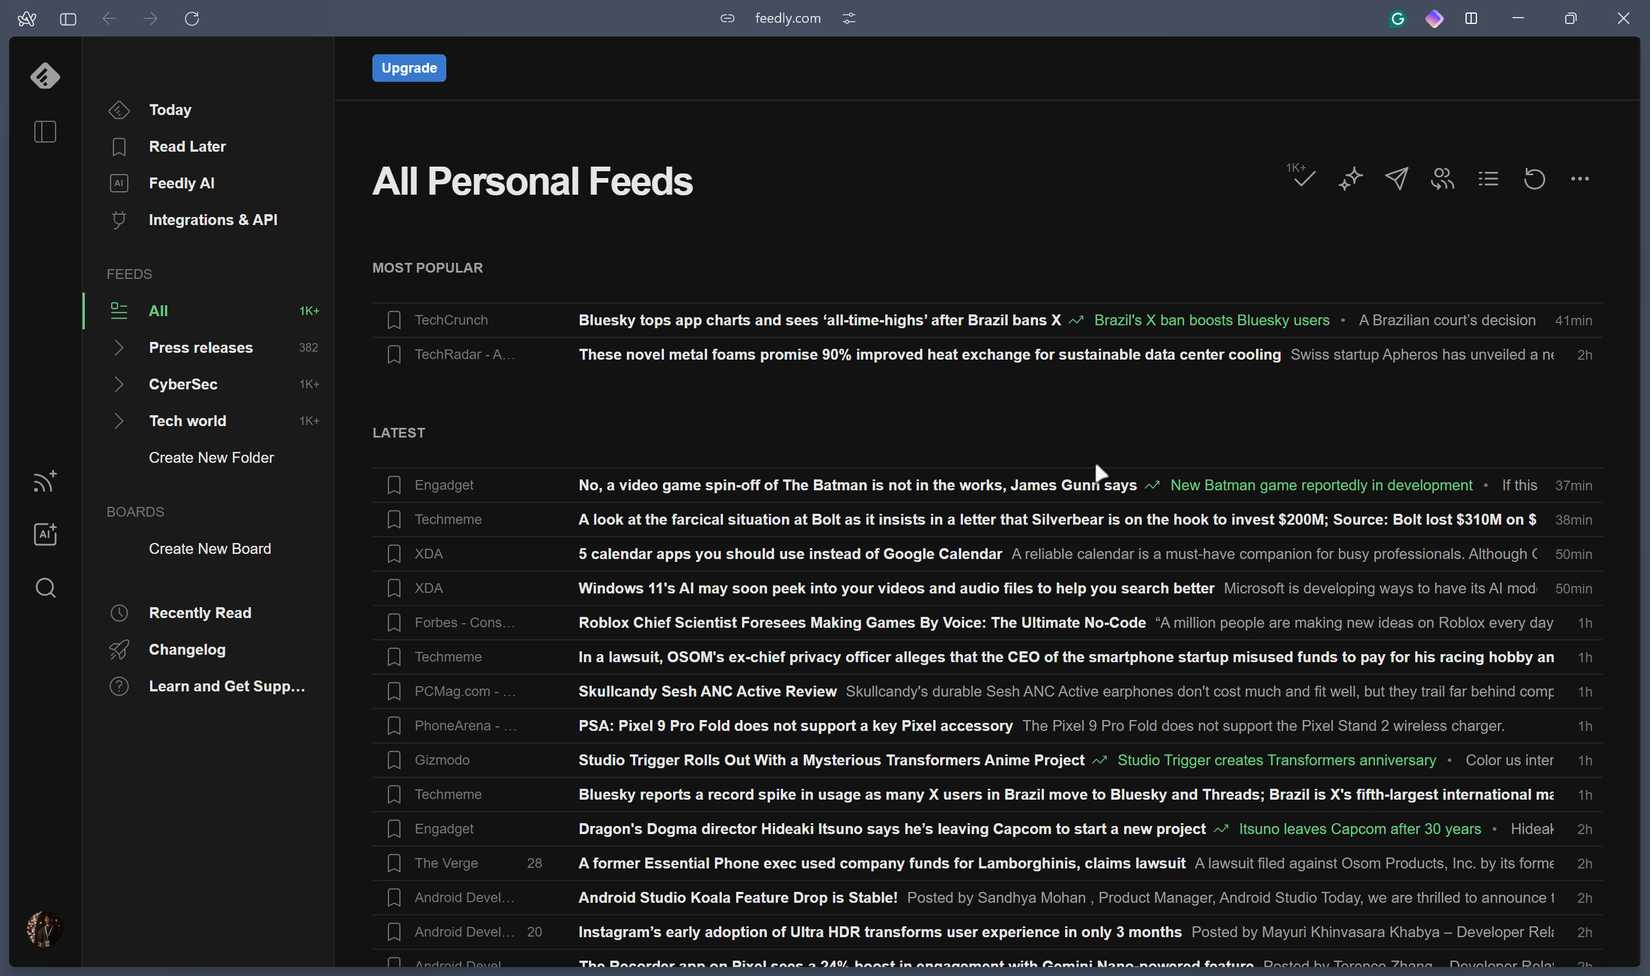
Task: Toggle browser split view icon
Action: point(1471,18)
